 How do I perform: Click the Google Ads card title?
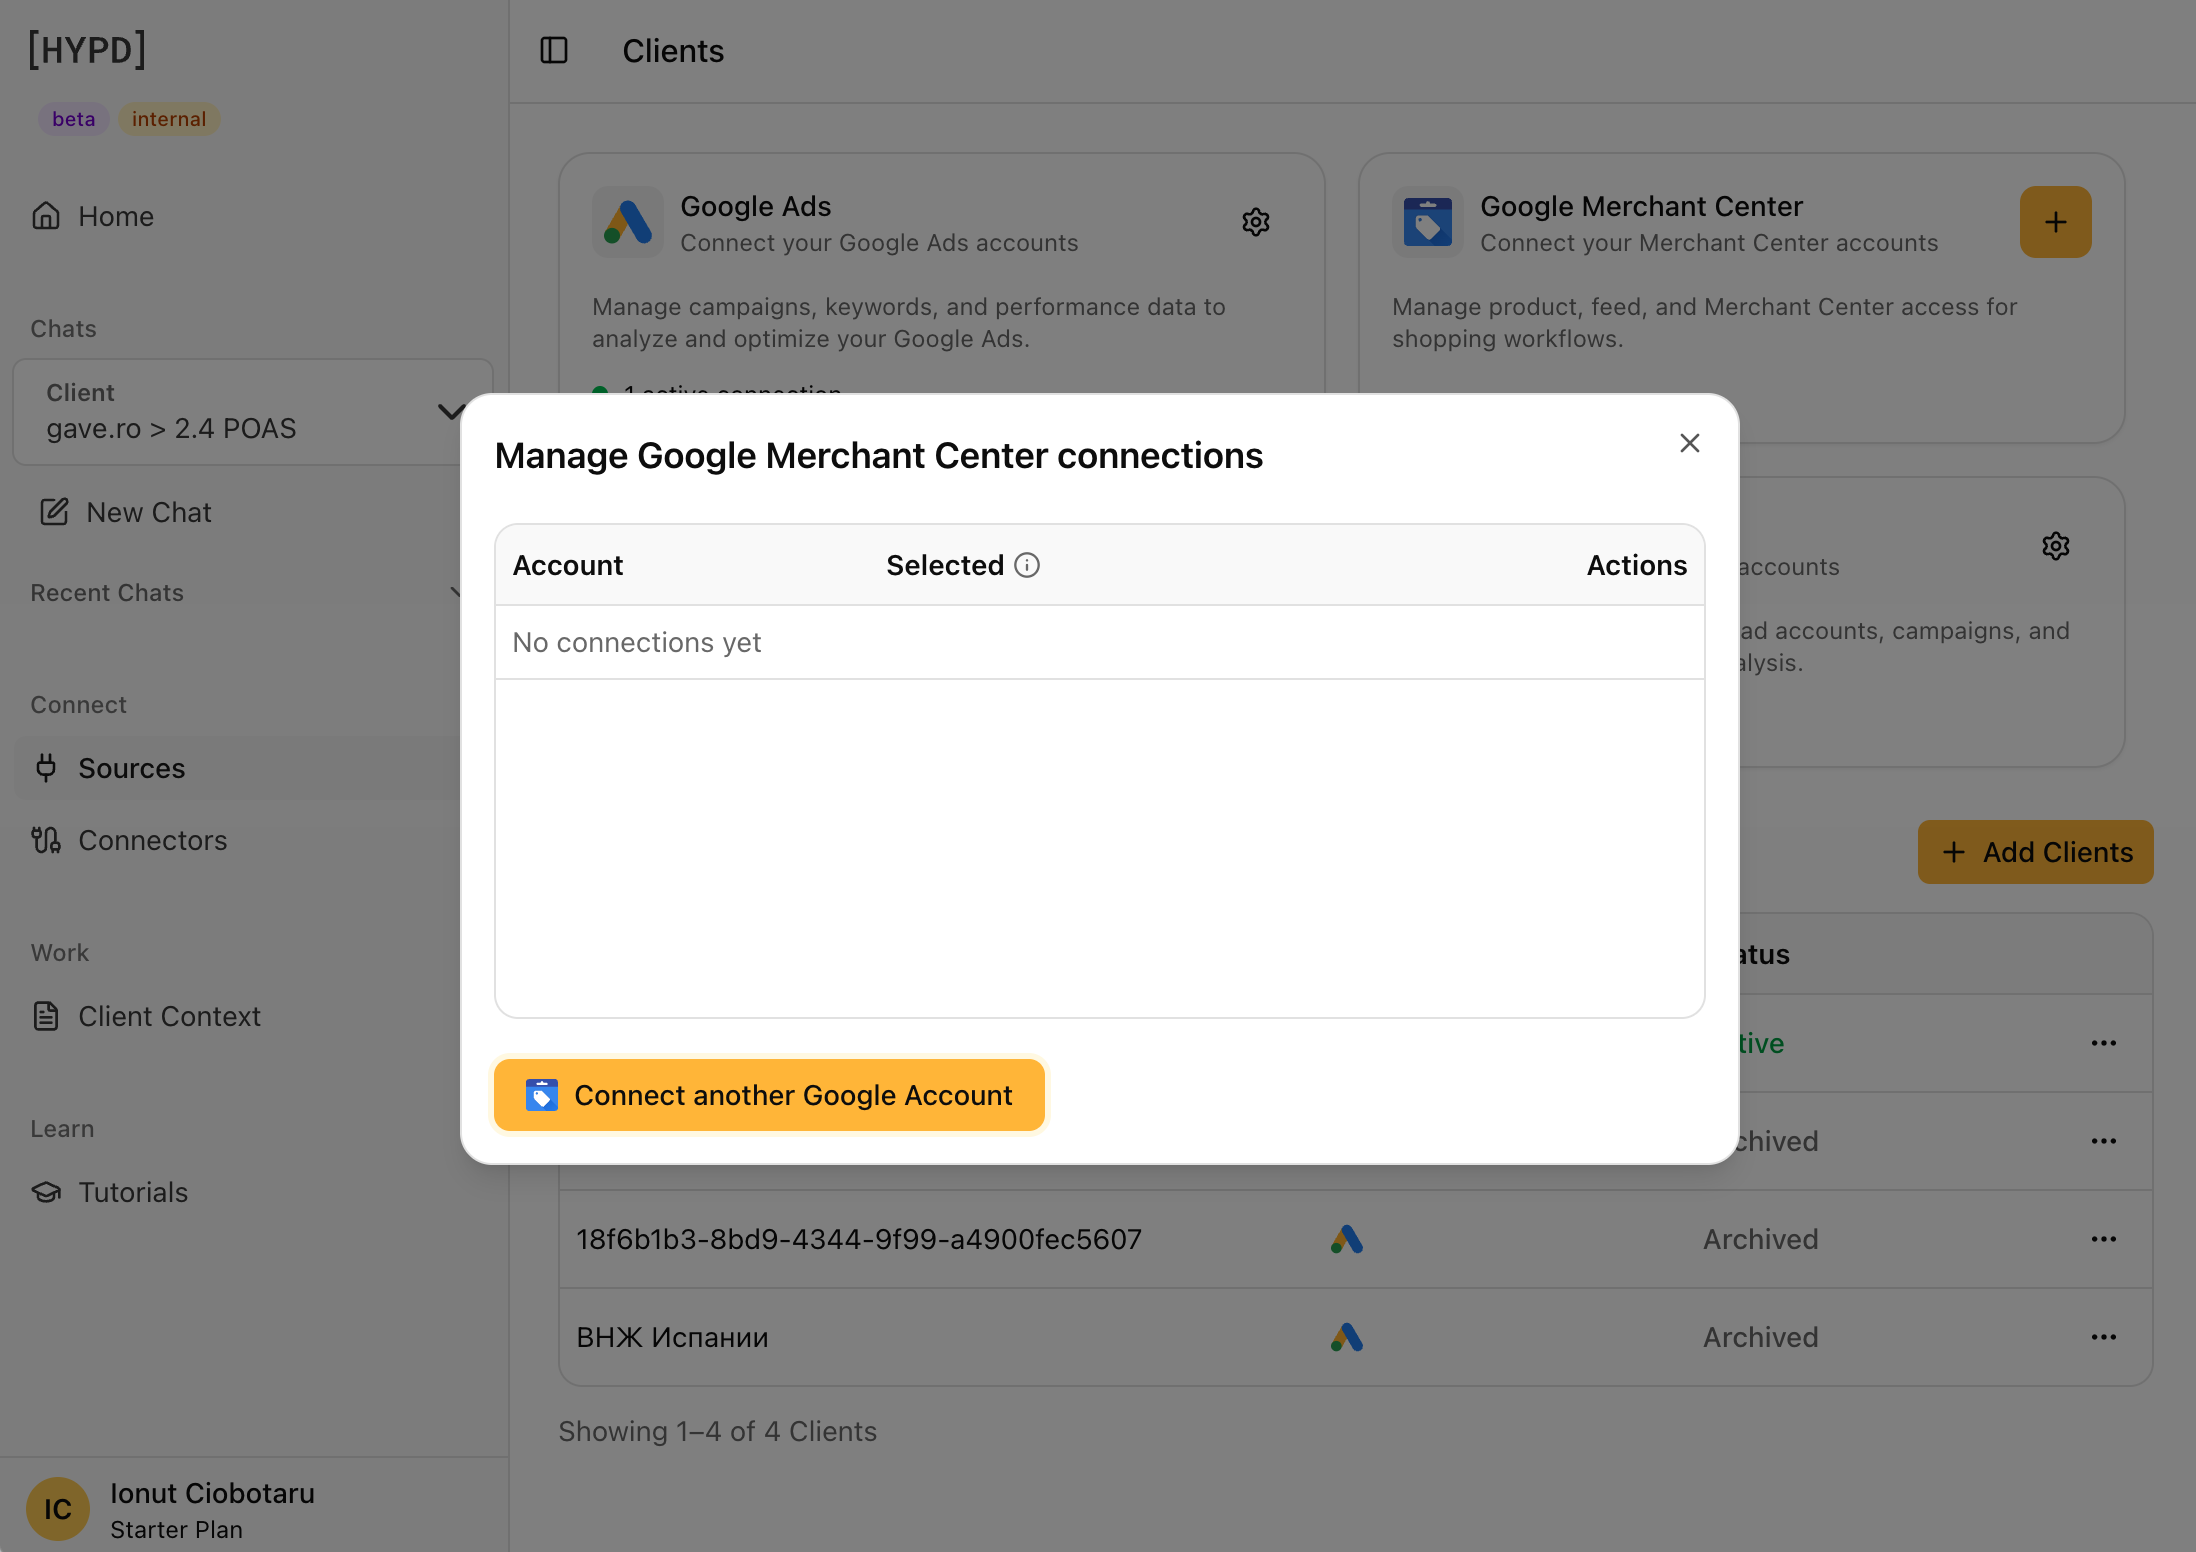tap(756, 206)
